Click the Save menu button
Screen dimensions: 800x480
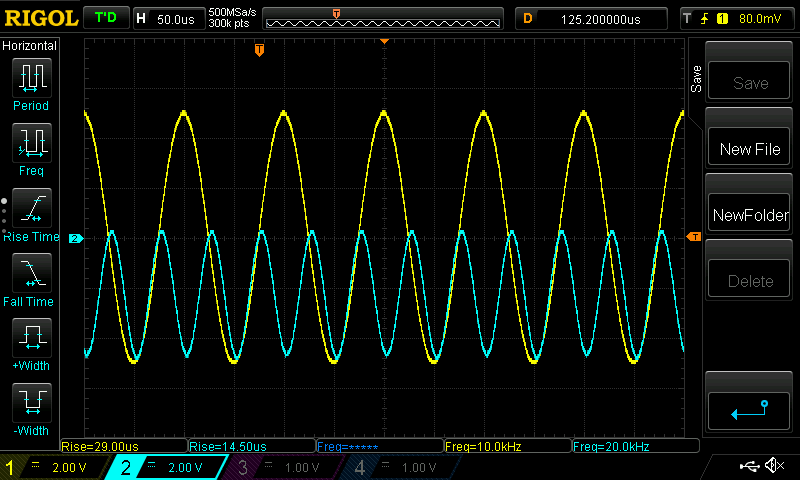point(749,83)
